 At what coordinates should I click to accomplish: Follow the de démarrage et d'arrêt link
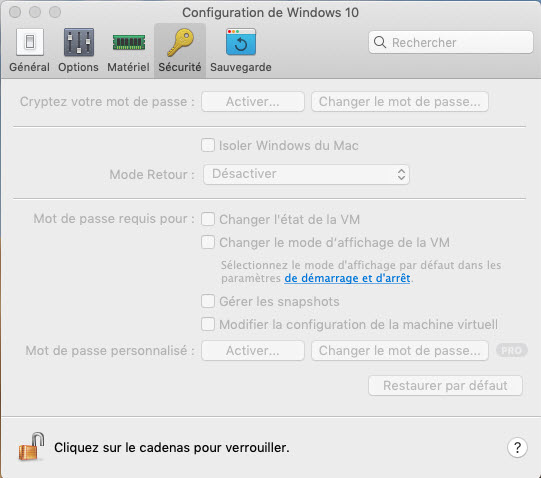coord(347,278)
